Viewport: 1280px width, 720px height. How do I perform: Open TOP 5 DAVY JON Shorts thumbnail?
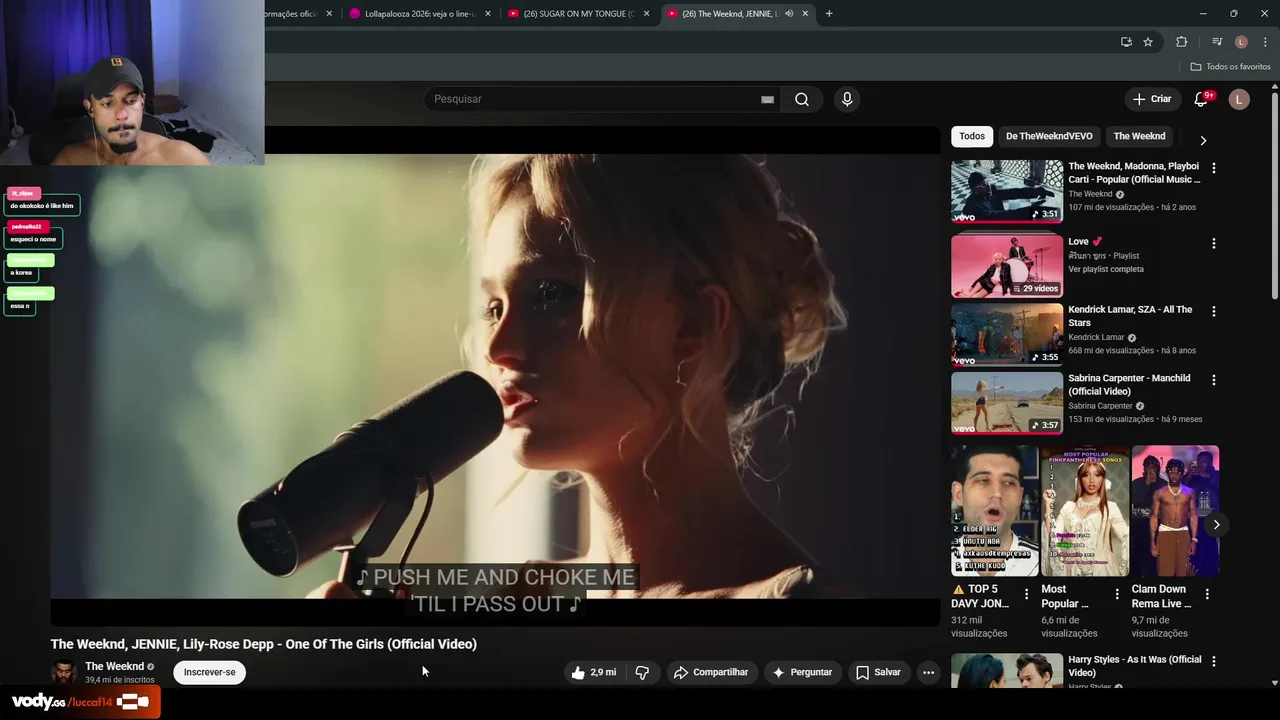(x=994, y=511)
